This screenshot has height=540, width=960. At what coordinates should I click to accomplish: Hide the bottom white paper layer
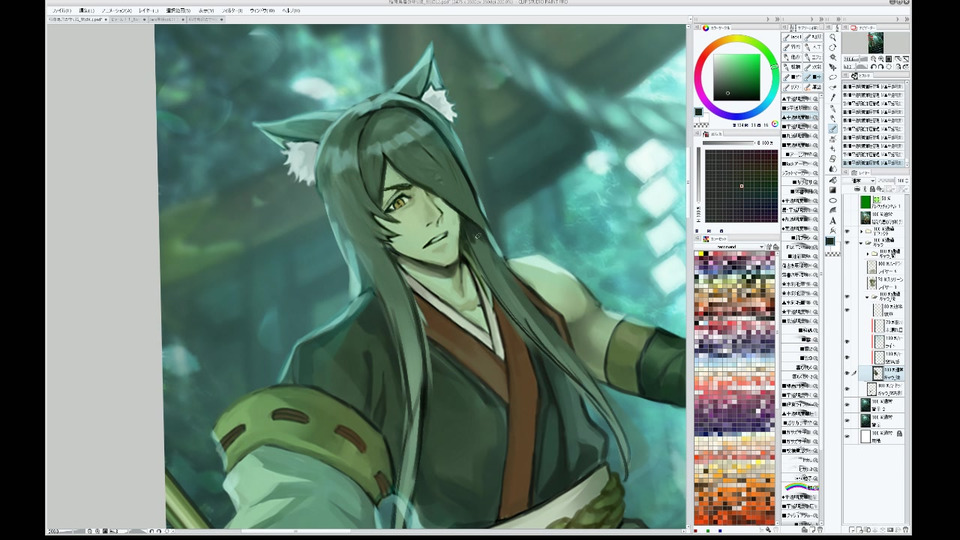pyautogui.click(x=848, y=436)
